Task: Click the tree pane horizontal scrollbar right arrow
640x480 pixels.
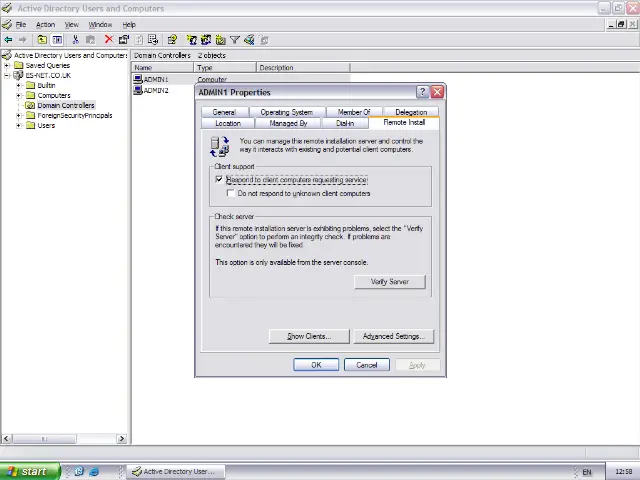Action: point(122,438)
